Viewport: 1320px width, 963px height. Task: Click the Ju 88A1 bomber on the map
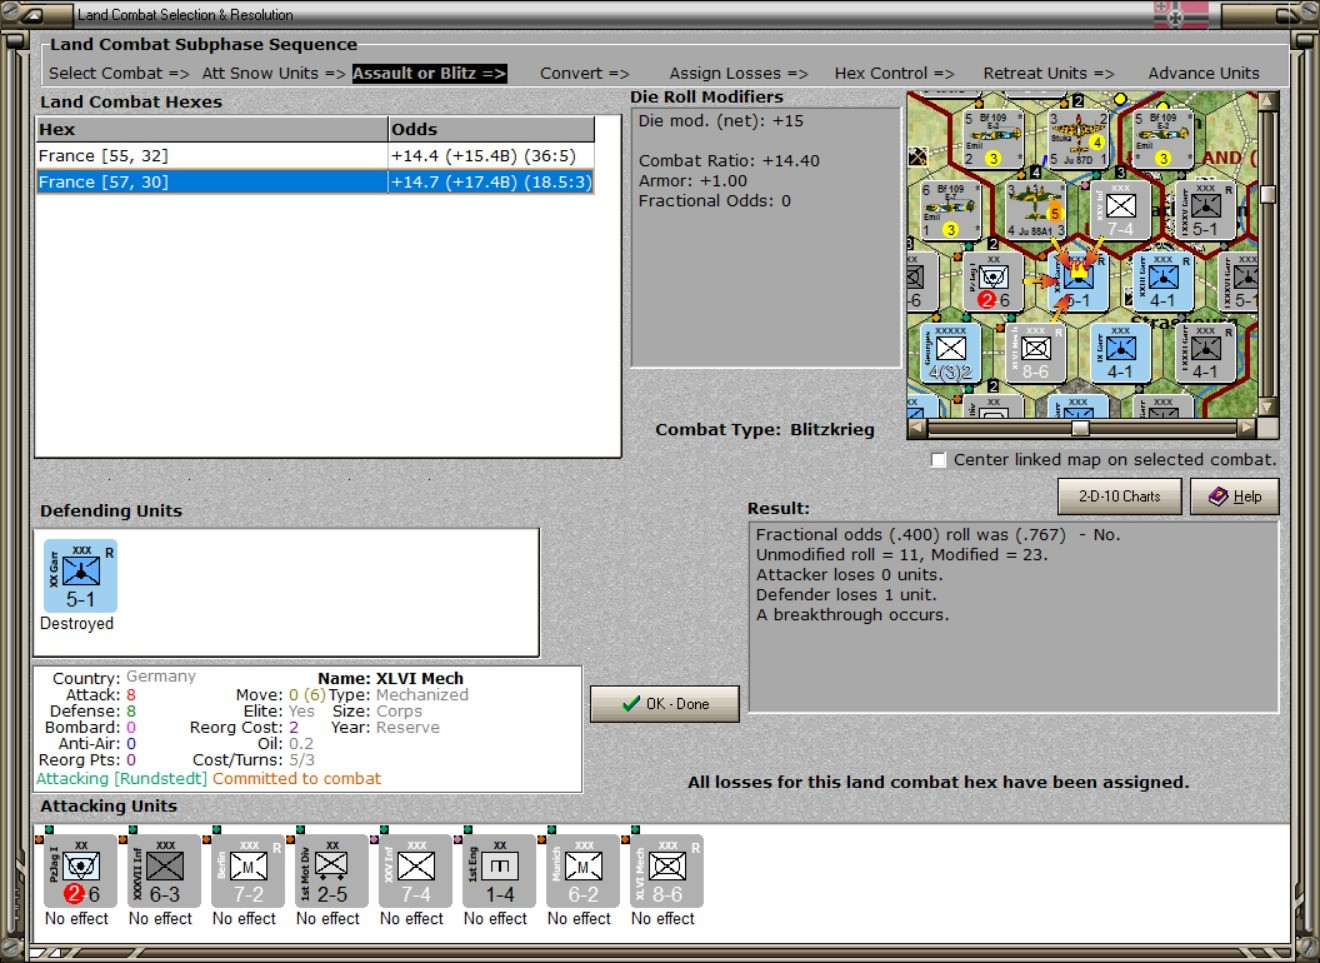[1035, 211]
